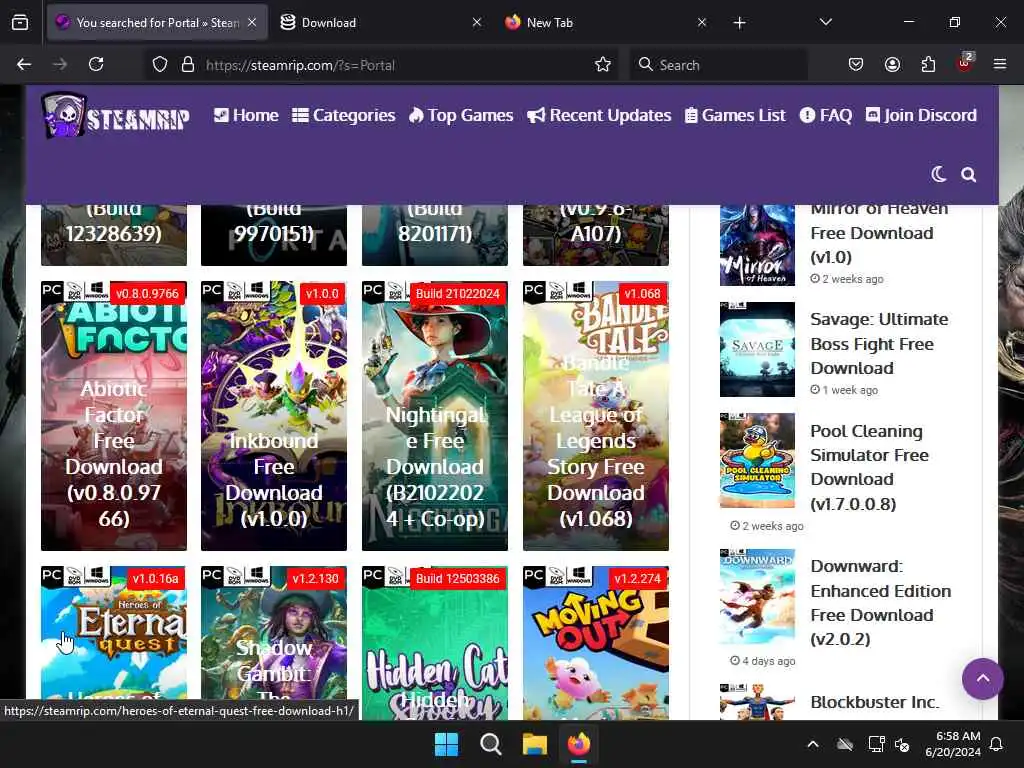Viewport: 1024px width, 768px height.
Task: Click the scroll-to-top purple arrow button
Action: point(982,679)
